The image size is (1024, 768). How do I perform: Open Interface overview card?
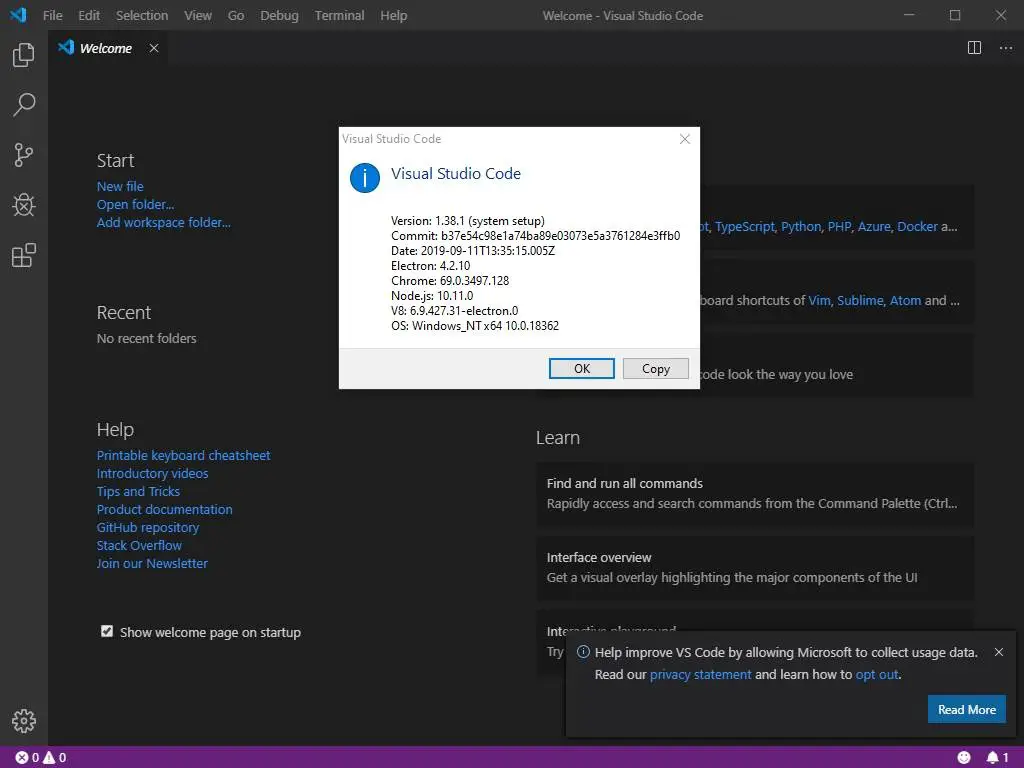tap(755, 568)
